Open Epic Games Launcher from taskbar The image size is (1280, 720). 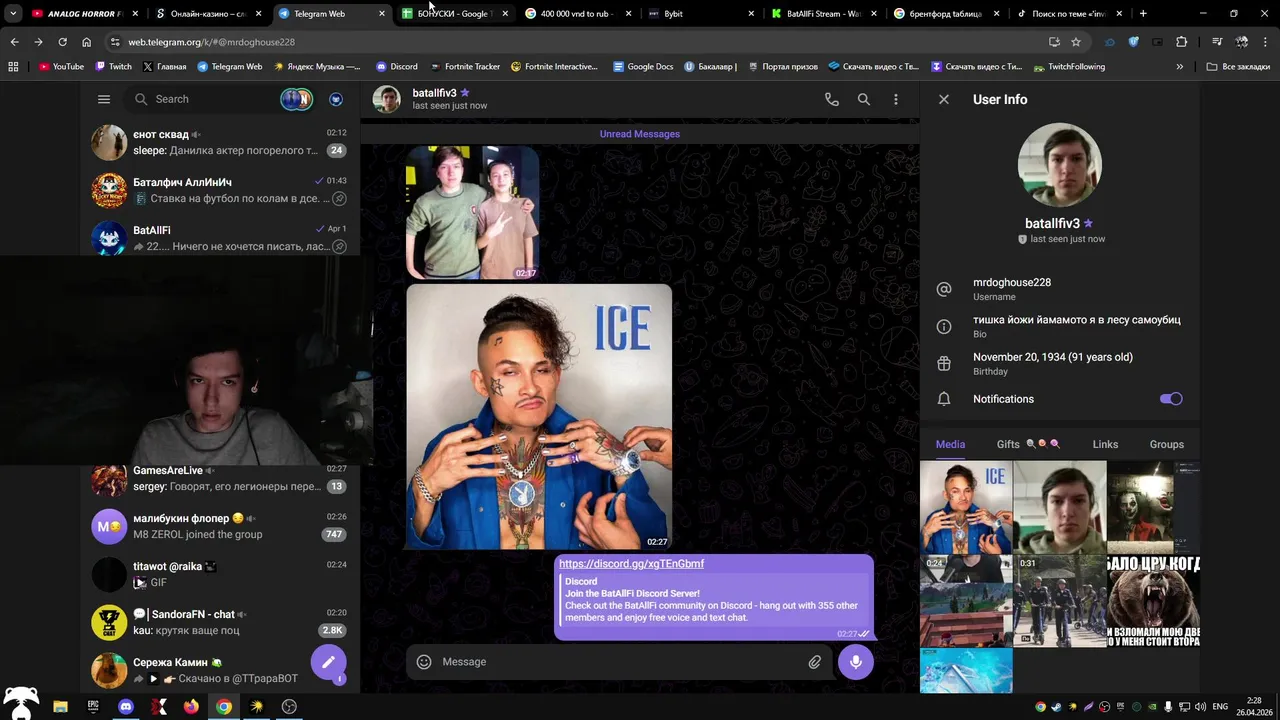93,707
